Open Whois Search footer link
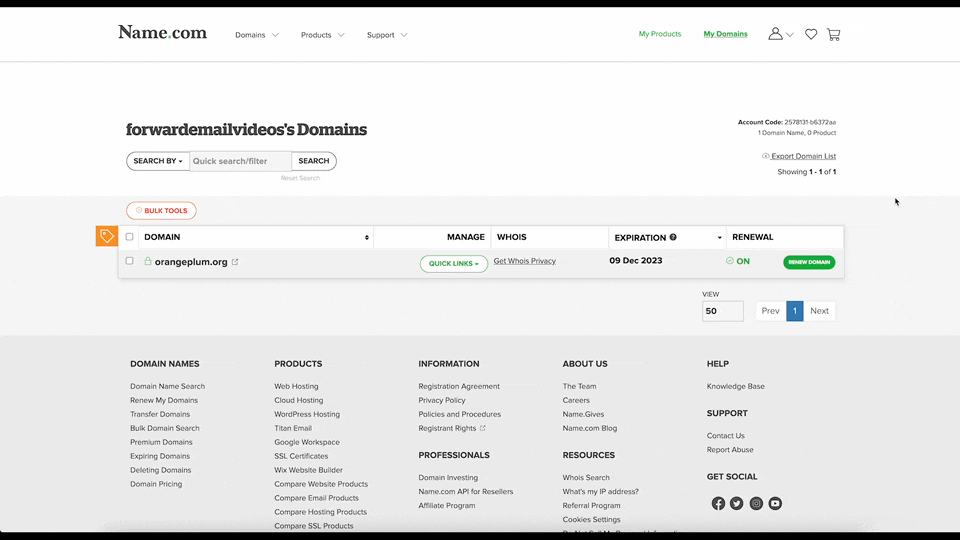960x540 pixels. click(x=586, y=478)
